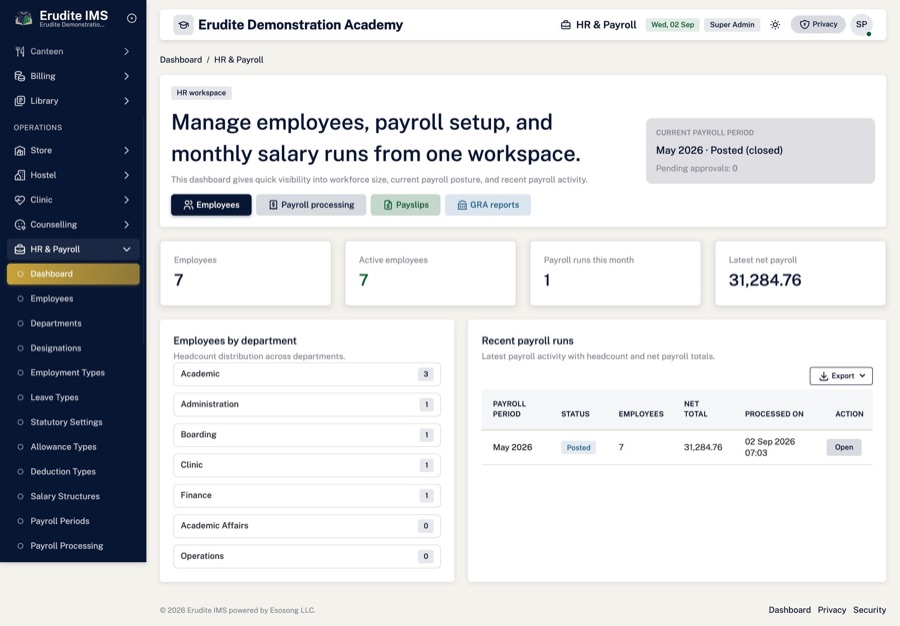Expand the Canteen menu chevron
This screenshot has height=626, width=900.
point(126,52)
